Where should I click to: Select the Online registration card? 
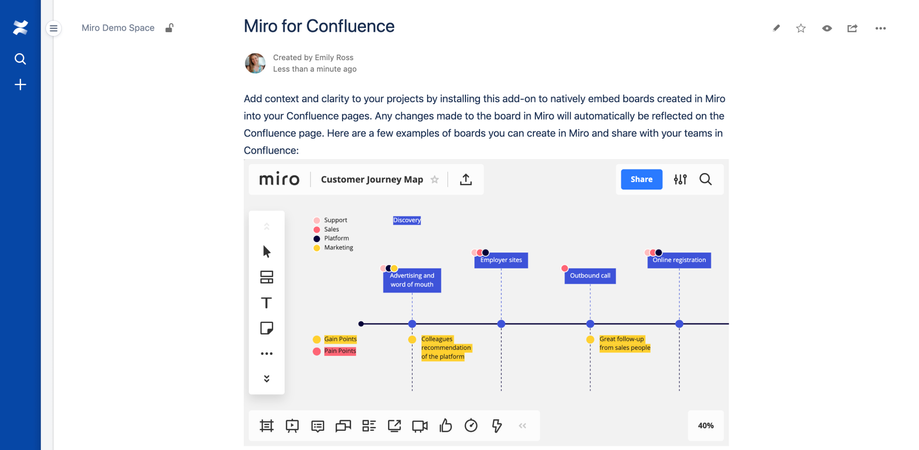click(x=679, y=260)
